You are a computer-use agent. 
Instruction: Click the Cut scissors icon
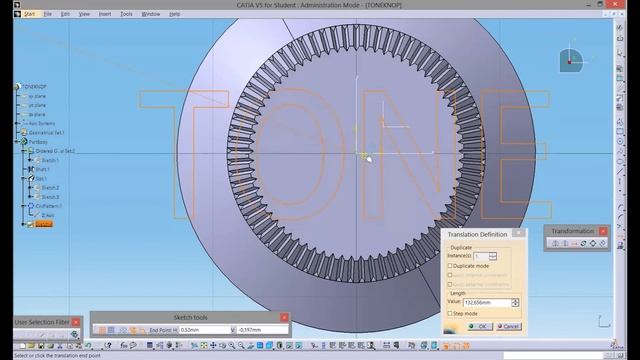coord(60,346)
